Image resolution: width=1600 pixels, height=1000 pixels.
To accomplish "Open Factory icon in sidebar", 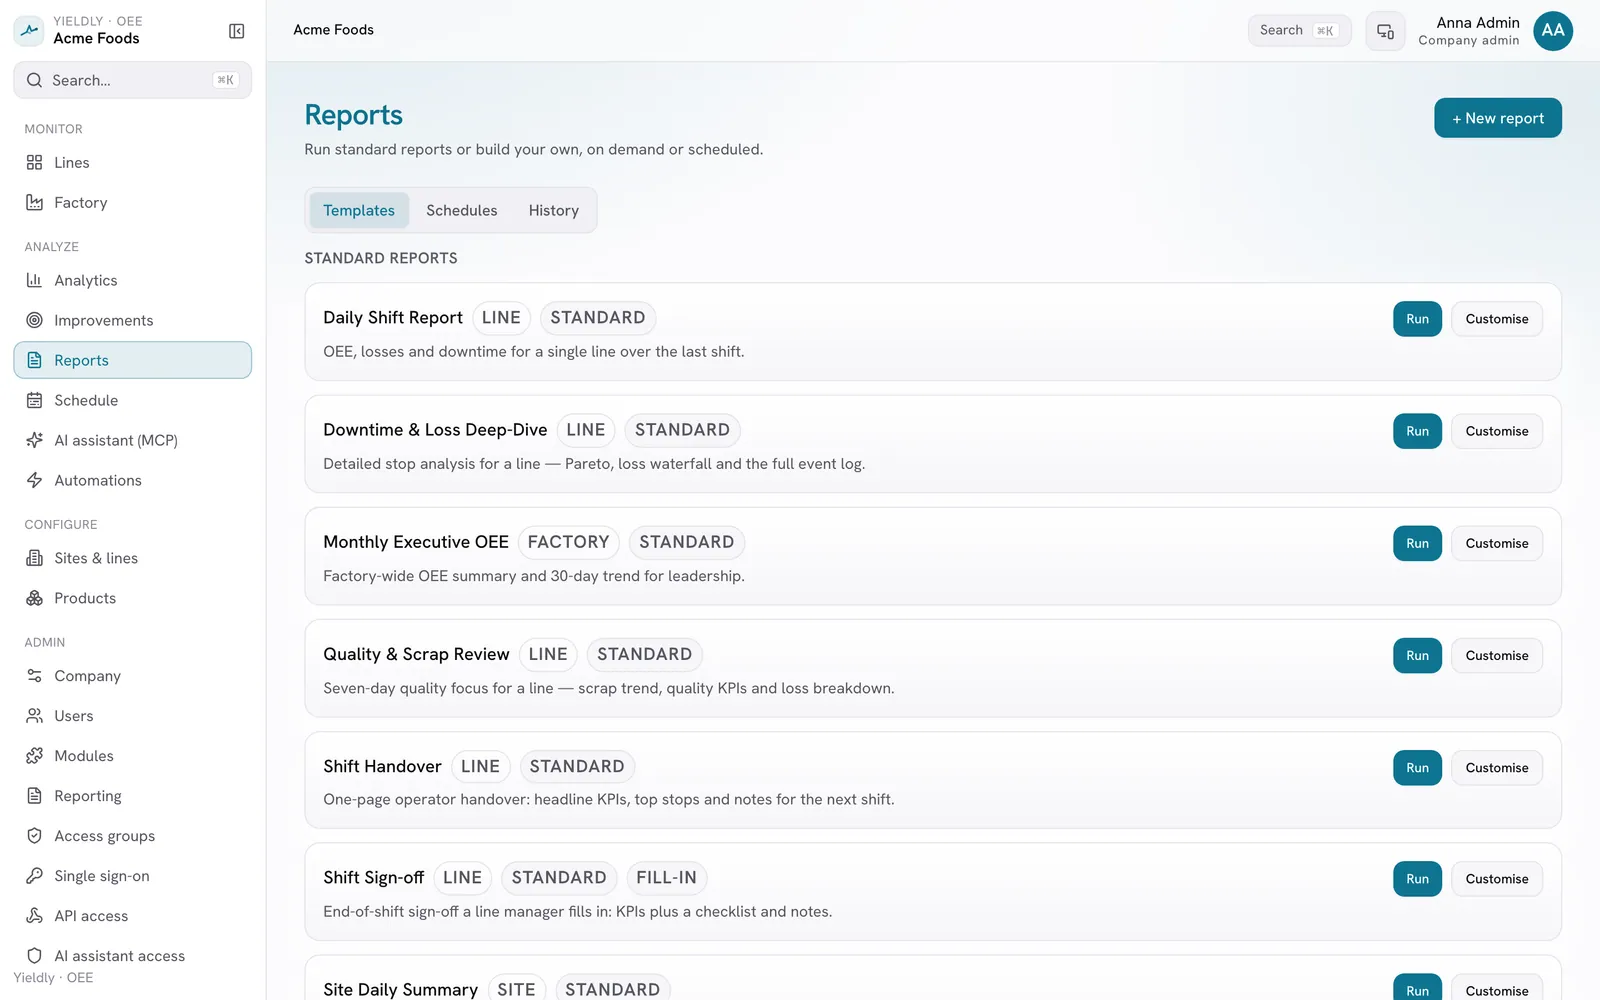I will pos(34,202).
